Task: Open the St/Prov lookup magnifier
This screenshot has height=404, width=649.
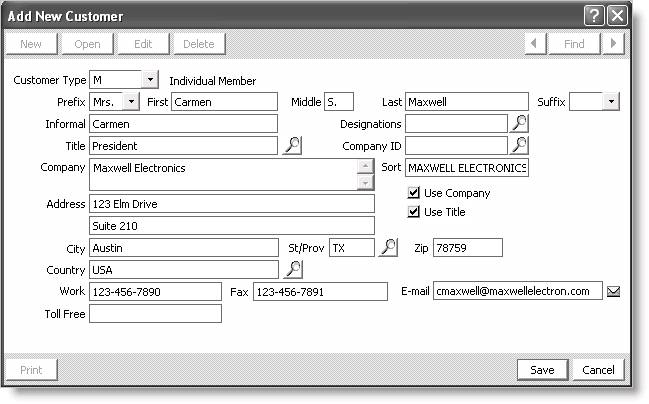Action: click(x=388, y=248)
